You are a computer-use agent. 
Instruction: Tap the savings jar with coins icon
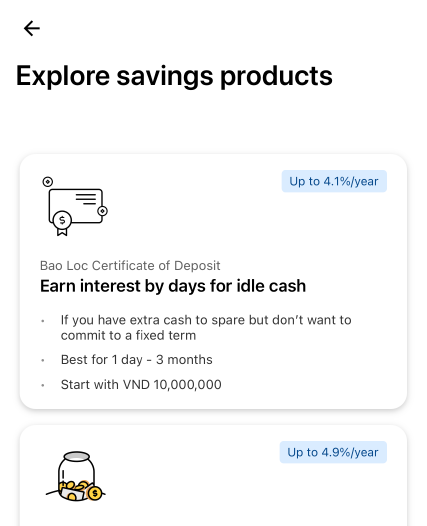click(76, 476)
